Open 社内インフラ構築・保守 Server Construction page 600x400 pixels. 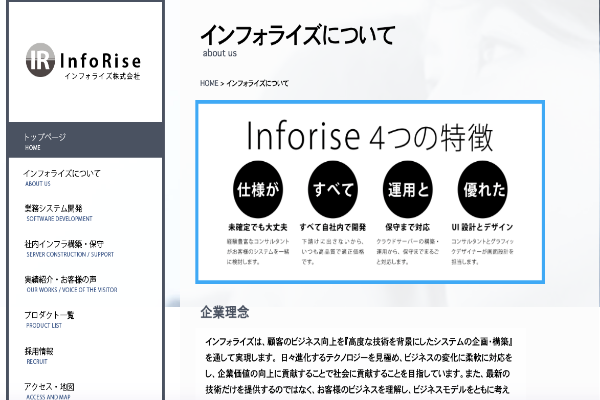coord(69,248)
